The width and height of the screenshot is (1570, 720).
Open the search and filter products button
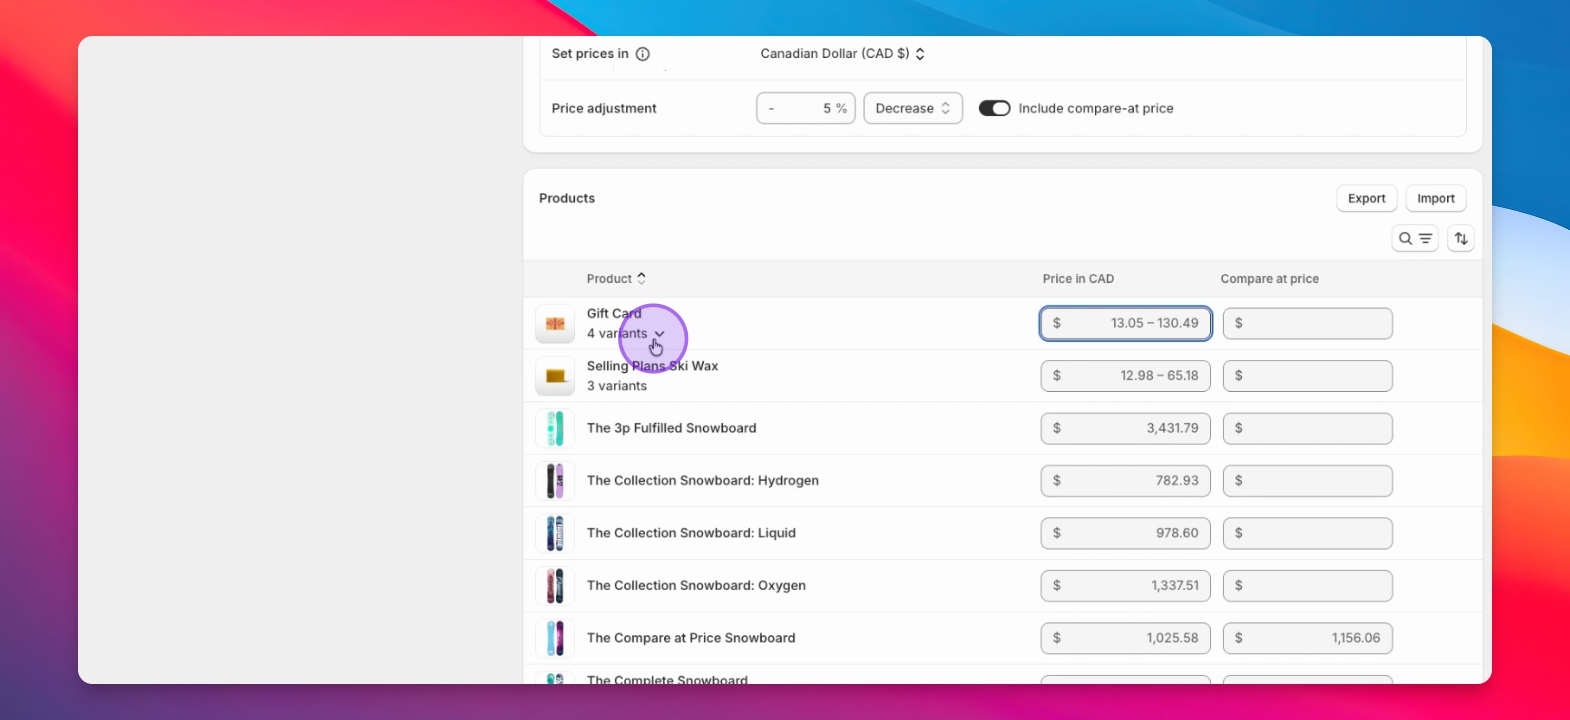1415,238
